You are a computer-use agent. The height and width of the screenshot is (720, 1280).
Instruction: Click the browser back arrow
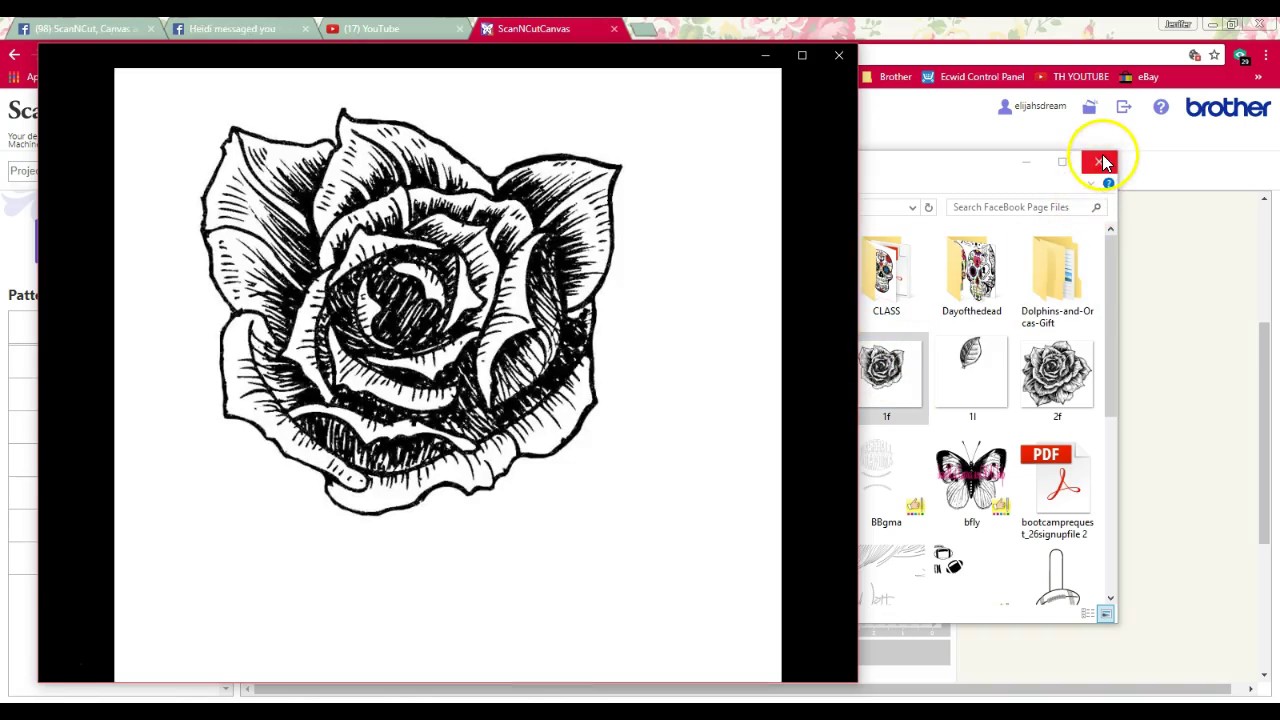point(14,56)
